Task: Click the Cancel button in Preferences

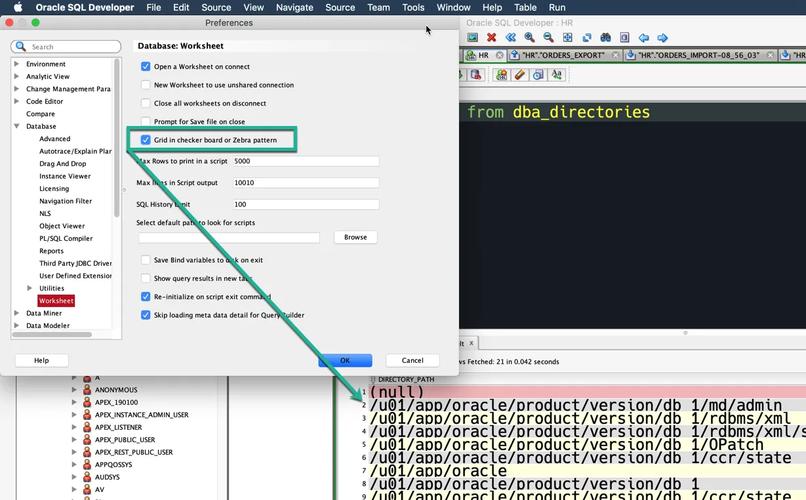Action: pos(412,360)
